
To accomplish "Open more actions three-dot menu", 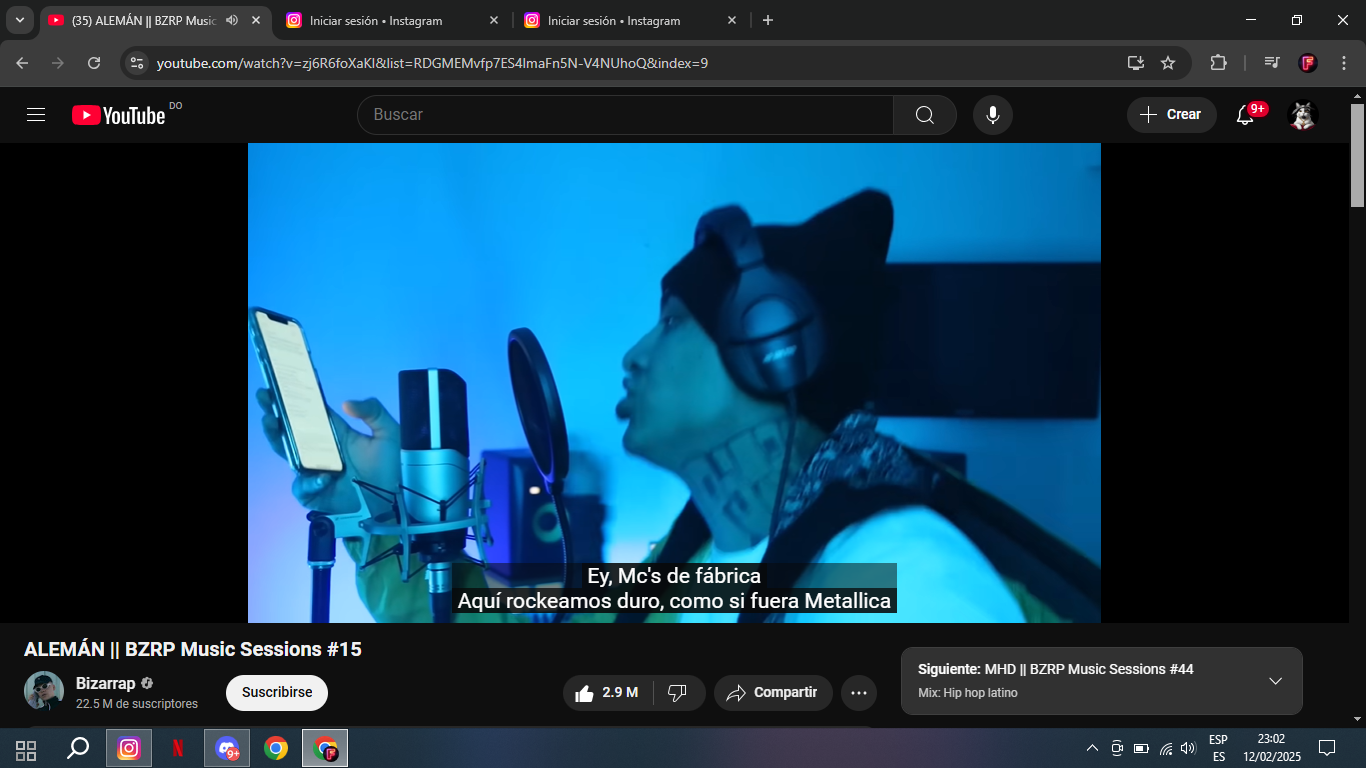I will coord(858,693).
